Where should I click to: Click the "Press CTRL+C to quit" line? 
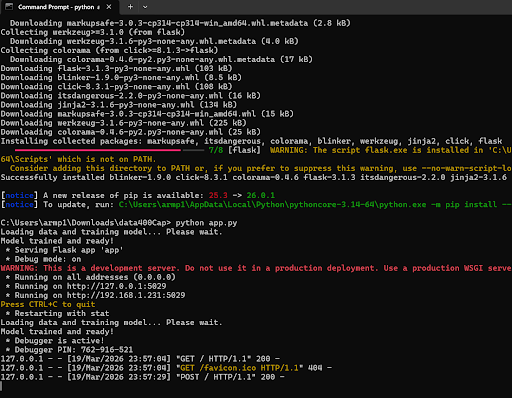tap(48, 304)
